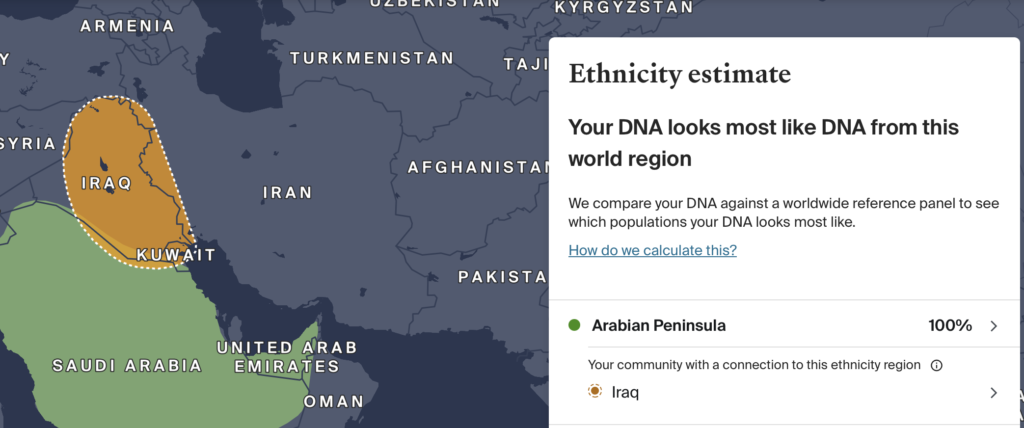Click the IRAN country label on map

[x=288, y=193]
